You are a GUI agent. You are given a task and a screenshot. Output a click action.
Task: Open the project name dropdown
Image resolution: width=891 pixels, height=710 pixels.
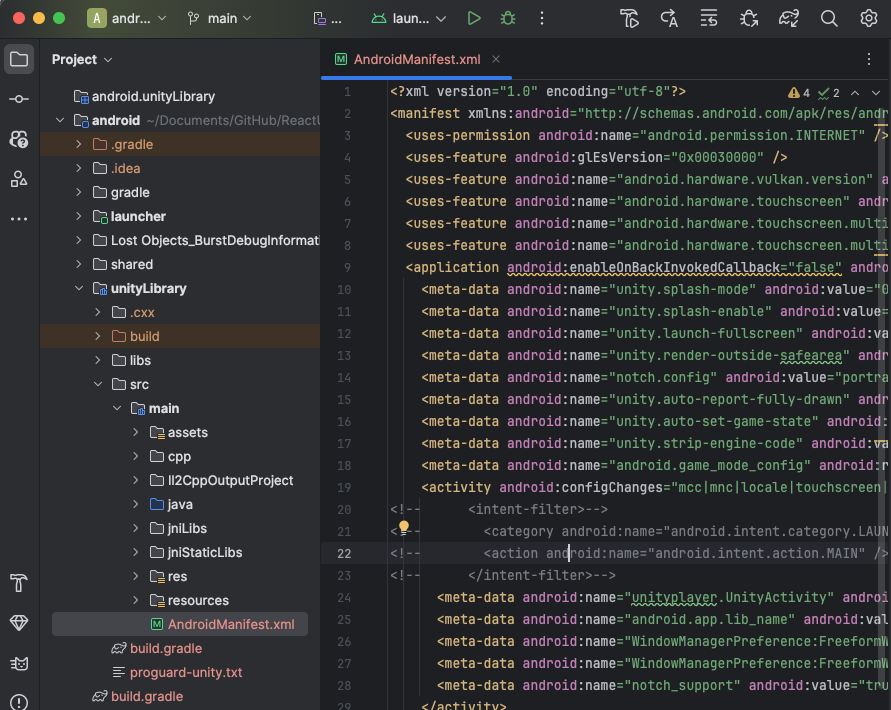click(127, 18)
